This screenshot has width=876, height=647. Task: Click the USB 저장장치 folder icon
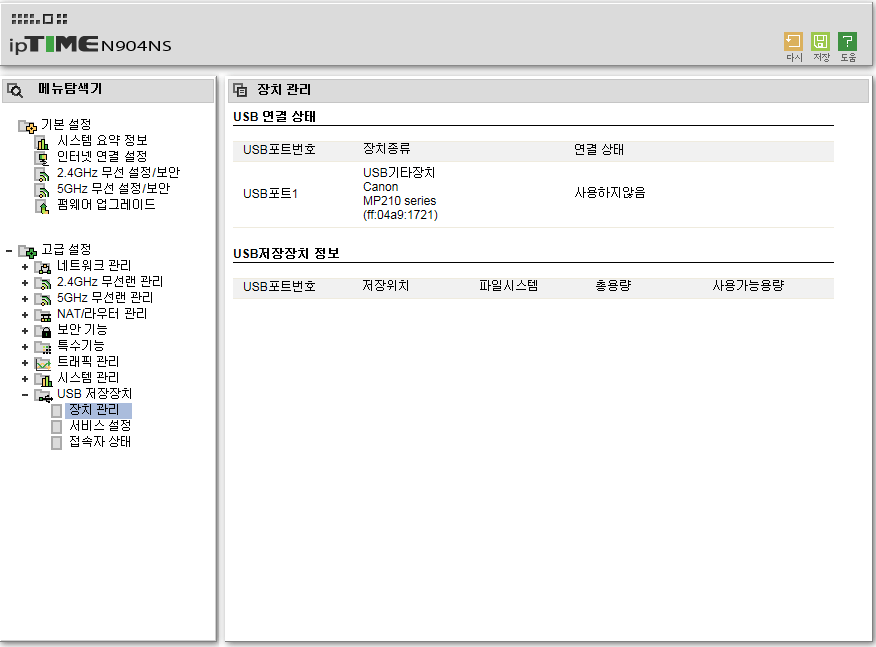click(x=44, y=396)
